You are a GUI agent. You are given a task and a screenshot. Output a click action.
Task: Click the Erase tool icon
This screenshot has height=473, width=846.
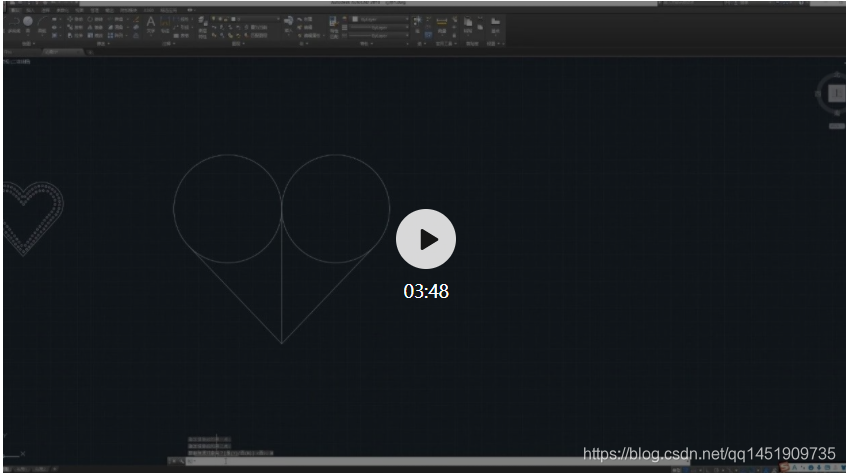[x=136, y=19]
